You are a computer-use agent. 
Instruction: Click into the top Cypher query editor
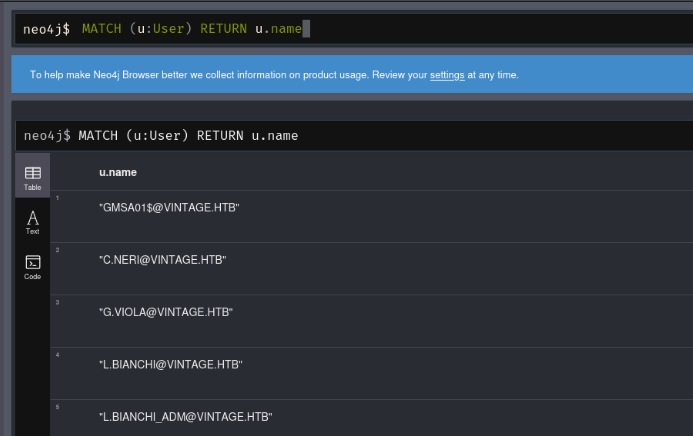[450, 29]
